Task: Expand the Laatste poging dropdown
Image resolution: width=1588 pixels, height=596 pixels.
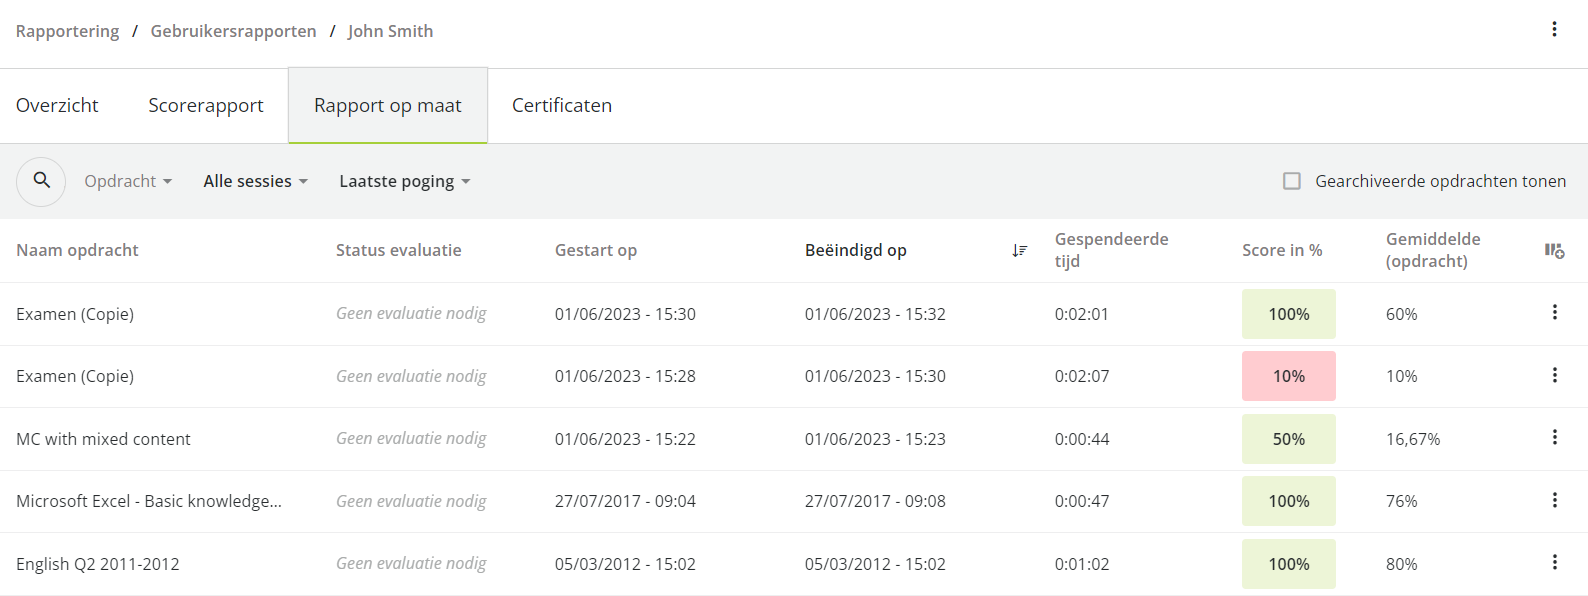Action: 405,181
